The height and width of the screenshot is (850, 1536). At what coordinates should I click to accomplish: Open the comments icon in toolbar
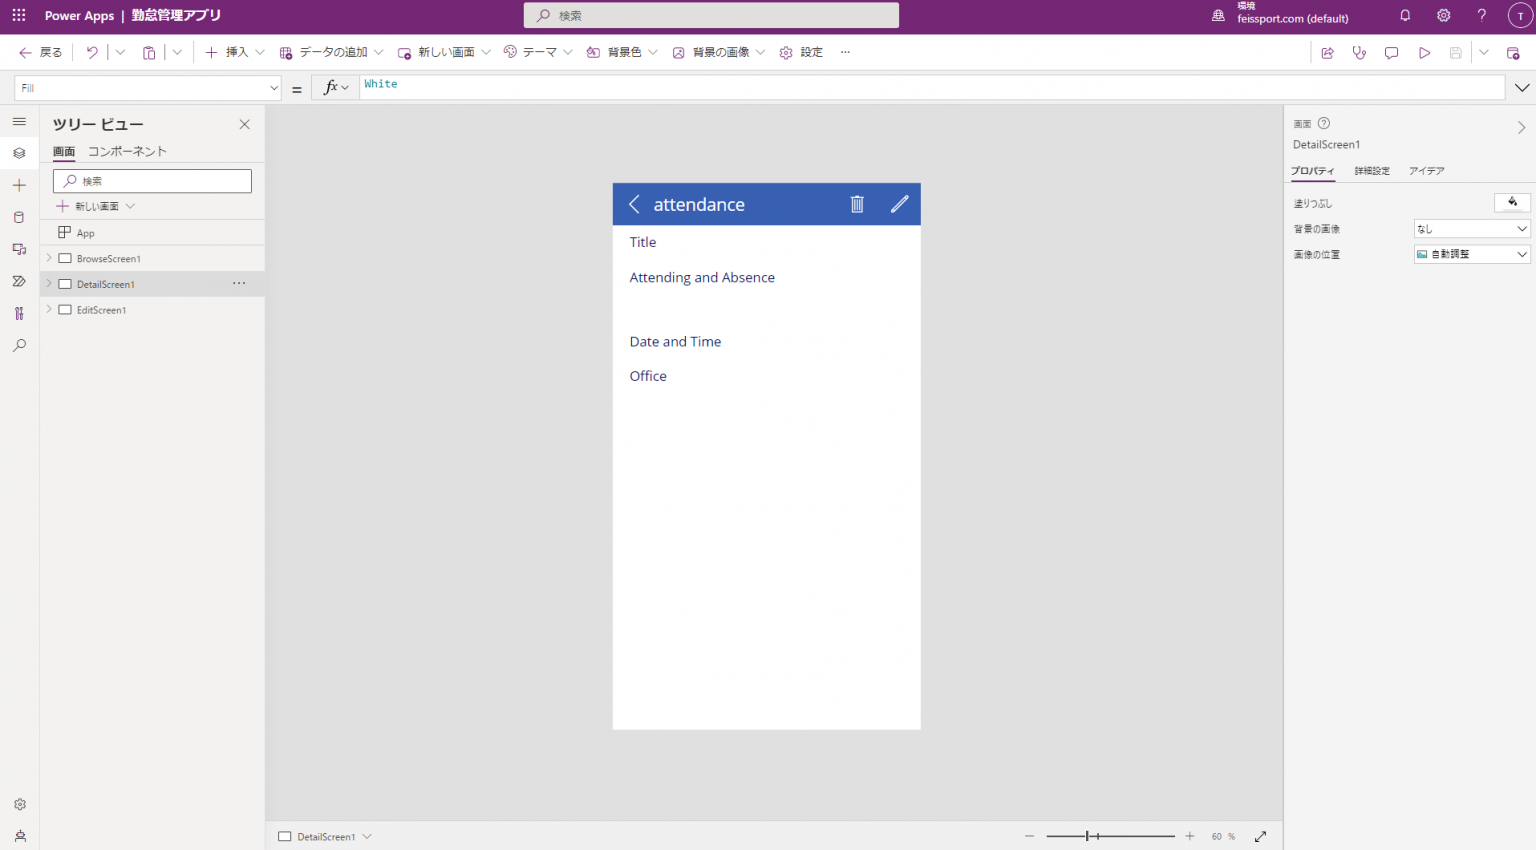(x=1391, y=53)
